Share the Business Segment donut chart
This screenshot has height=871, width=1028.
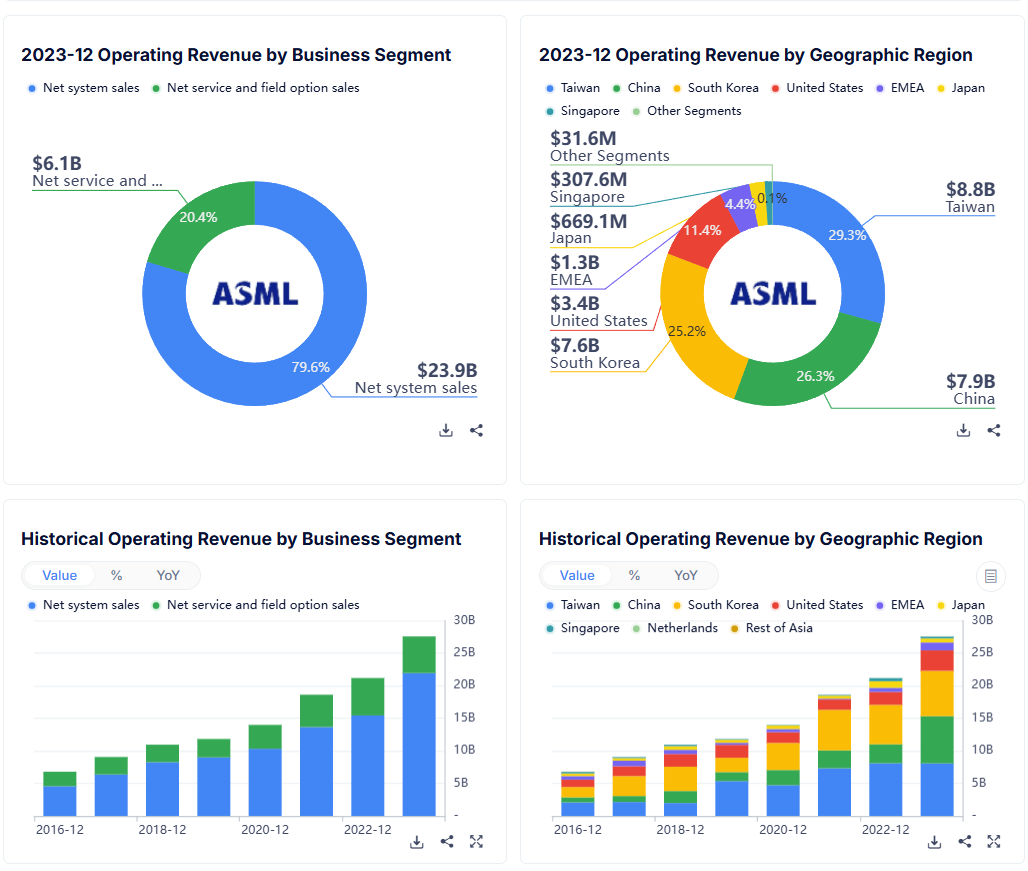tap(477, 431)
